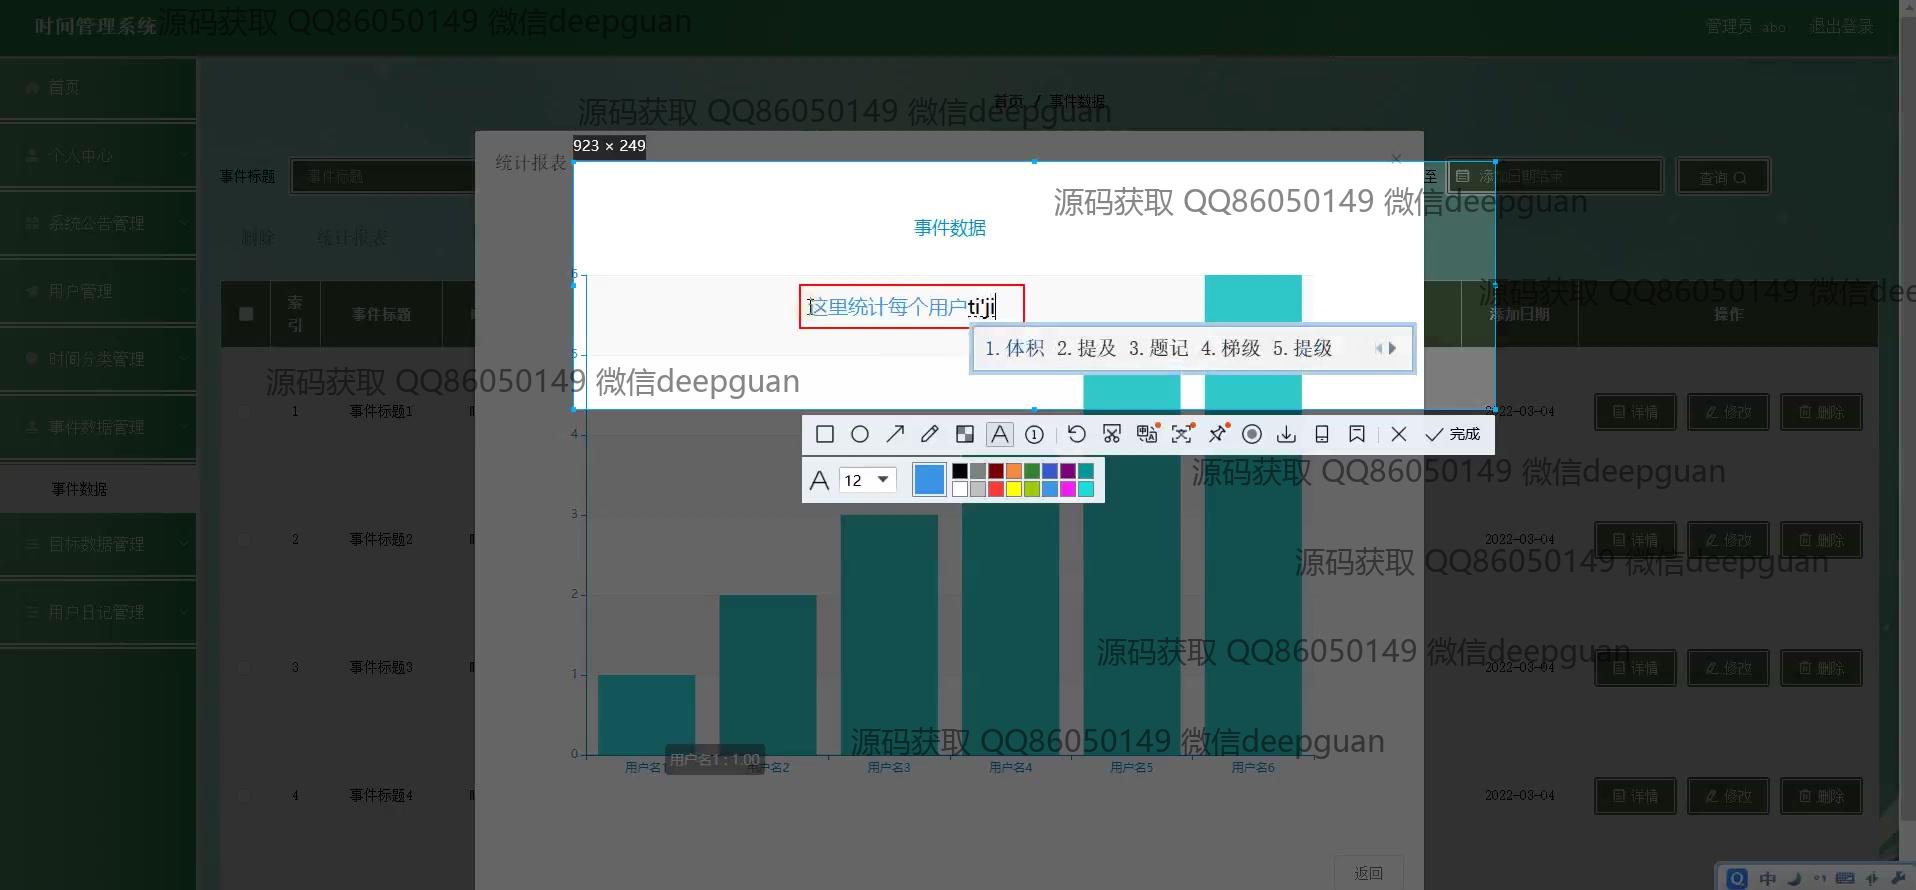Select the numbered step marker tool
1916x890 pixels.
pos(1035,434)
